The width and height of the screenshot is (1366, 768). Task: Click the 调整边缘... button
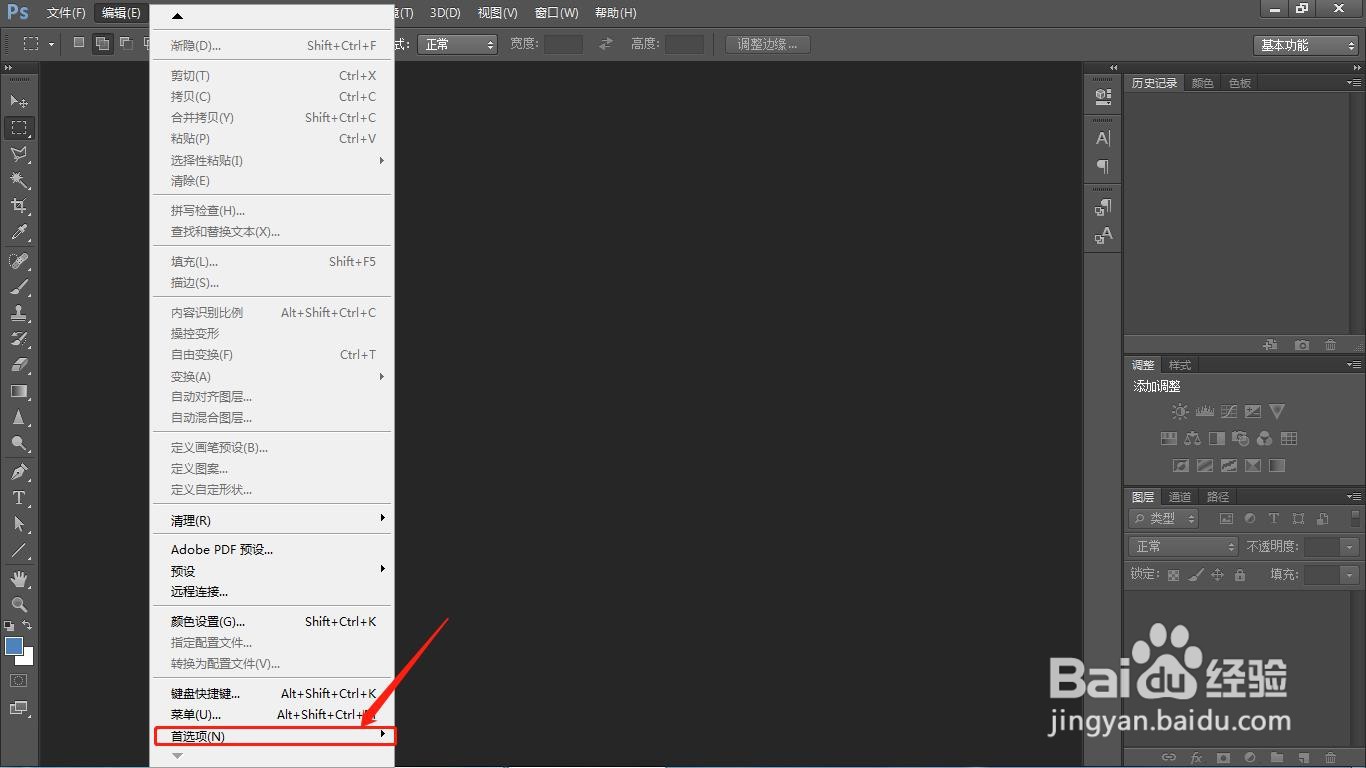coord(768,44)
